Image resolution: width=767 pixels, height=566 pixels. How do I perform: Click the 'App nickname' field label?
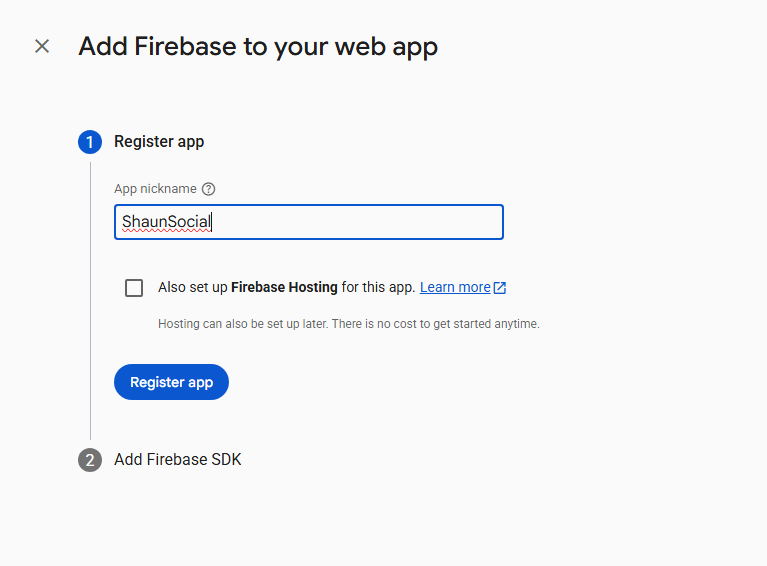tap(155, 189)
